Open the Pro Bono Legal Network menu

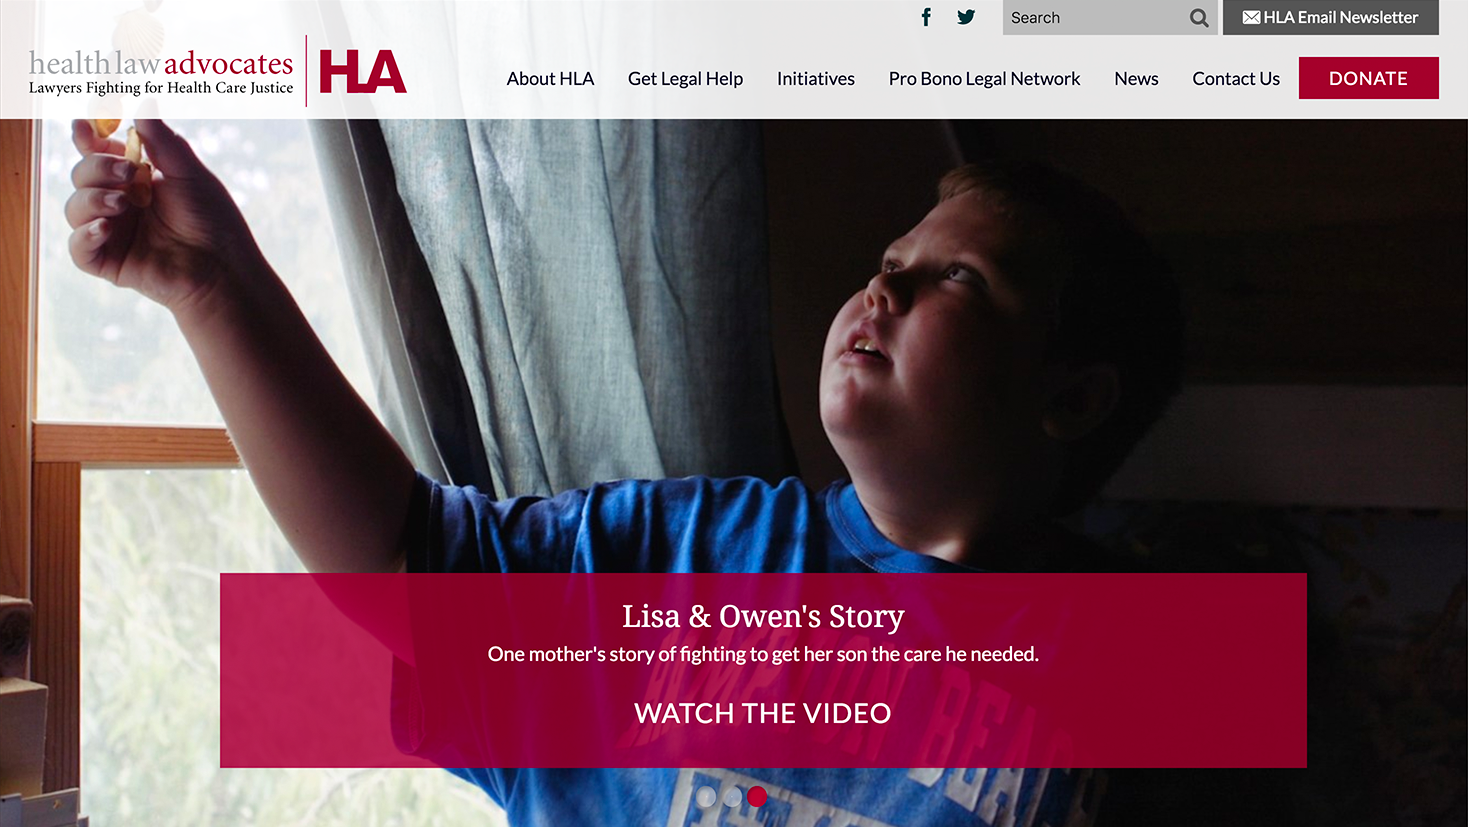pyautogui.click(x=984, y=78)
